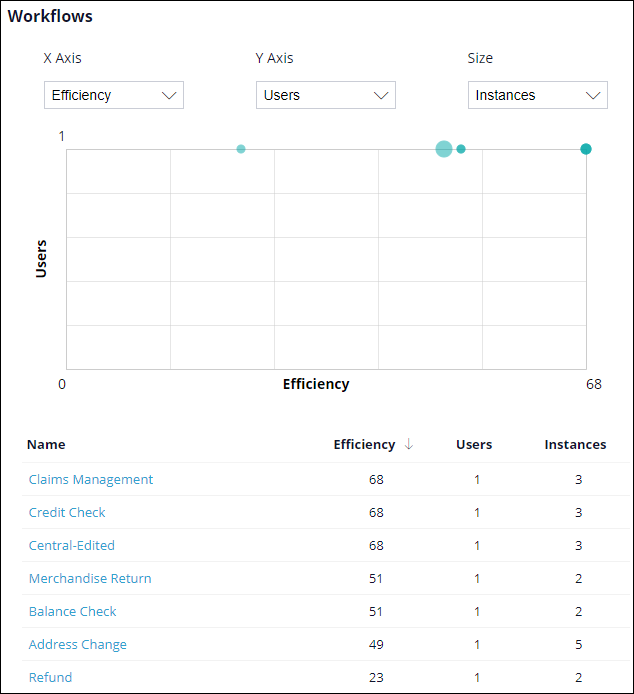This screenshot has width=634, height=694.
Task: Sort the table by the Name column
Action: [46, 444]
